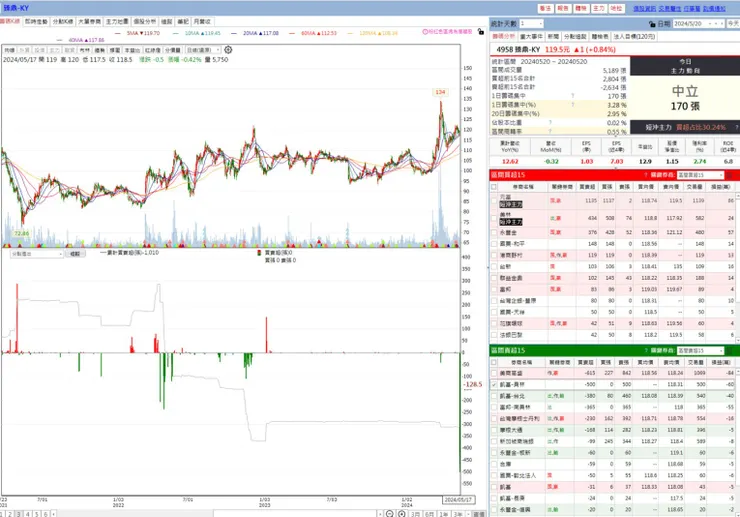740x517 pixels.
Task: Open 法人目標(120元) tab
Action: coord(634,36)
